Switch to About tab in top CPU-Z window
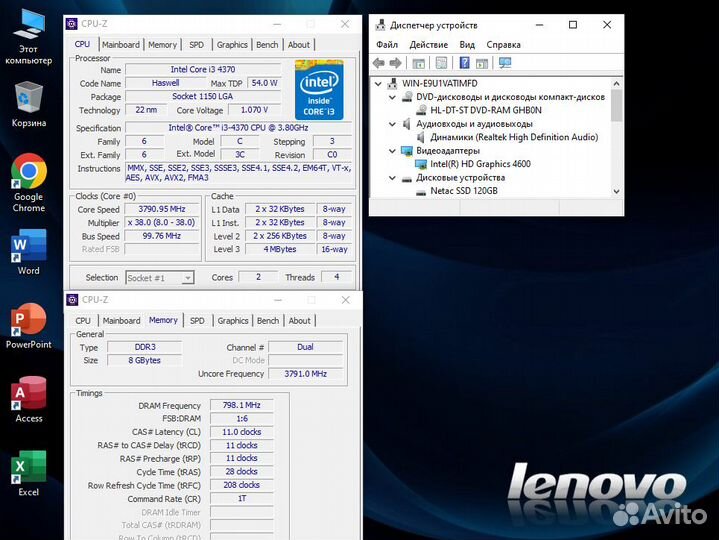Image resolution: width=719 pixels, height=540 pixels. (299, 45)
